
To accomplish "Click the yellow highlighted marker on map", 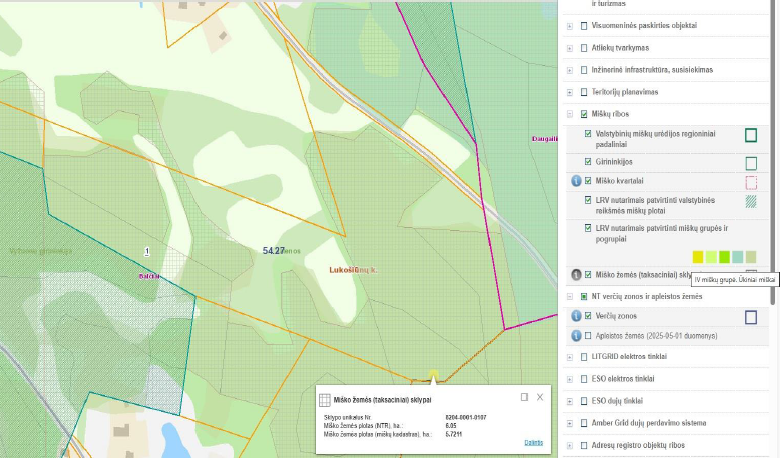I will (433, 374).
